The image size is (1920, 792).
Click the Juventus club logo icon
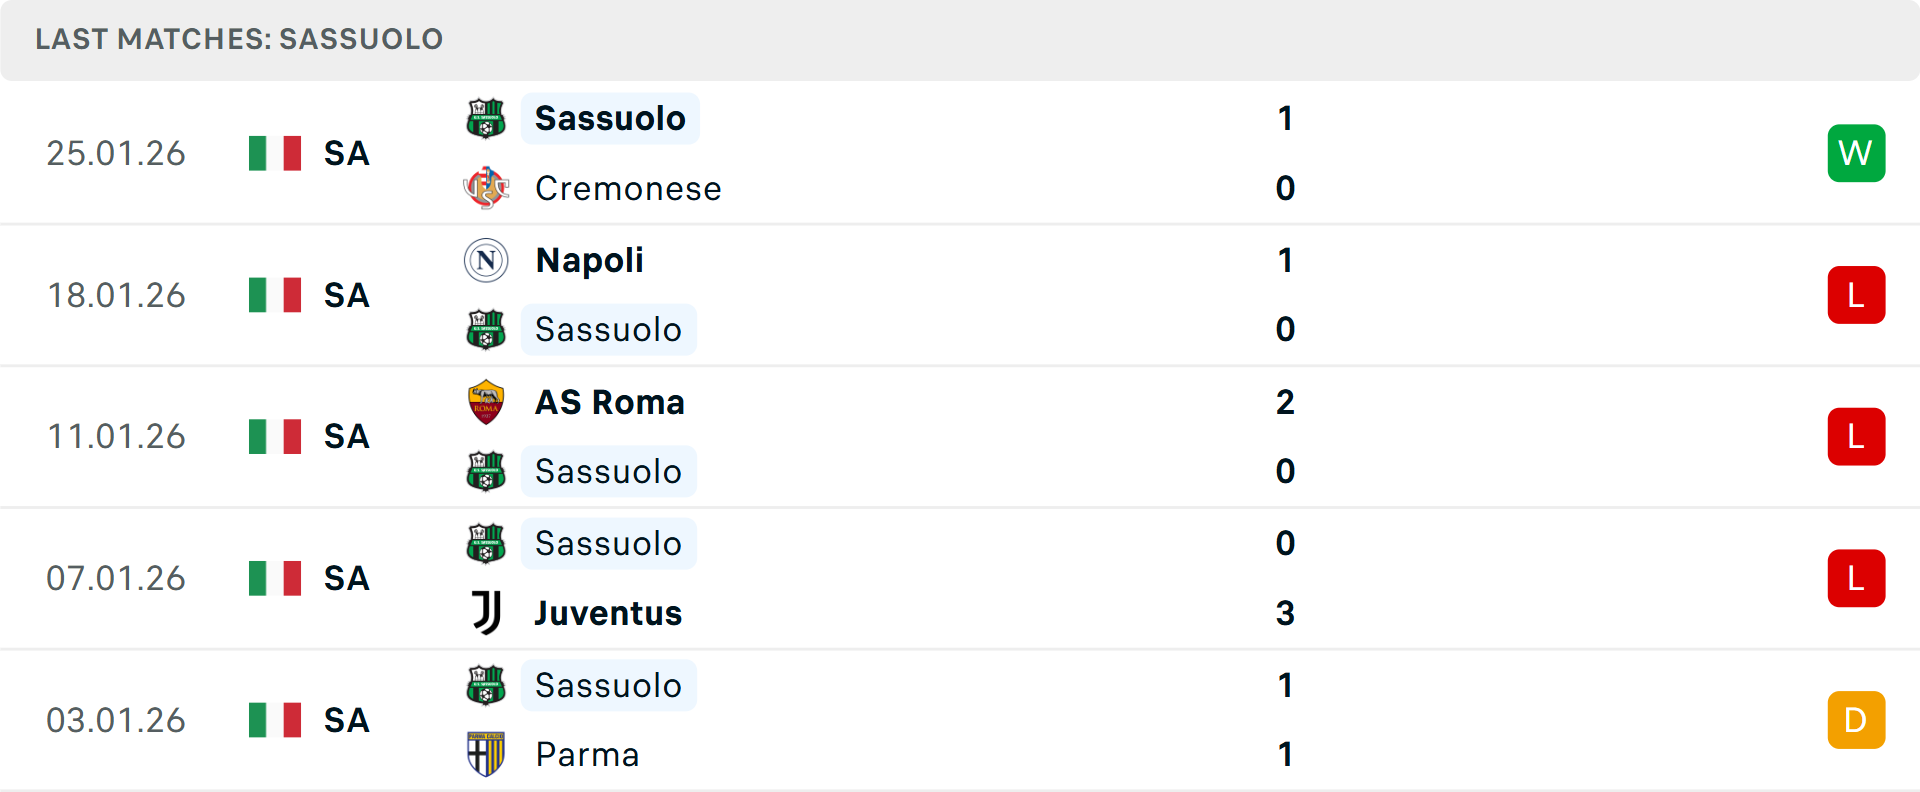[486, 613]
